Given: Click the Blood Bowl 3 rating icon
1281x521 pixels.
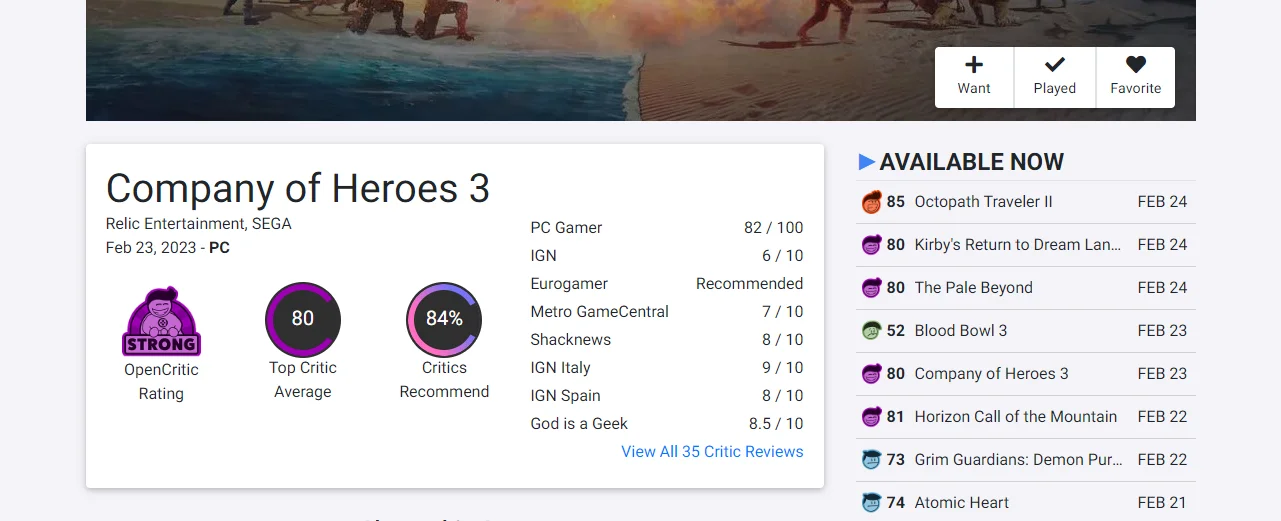Looking at the screenshot, I should 871,331.
